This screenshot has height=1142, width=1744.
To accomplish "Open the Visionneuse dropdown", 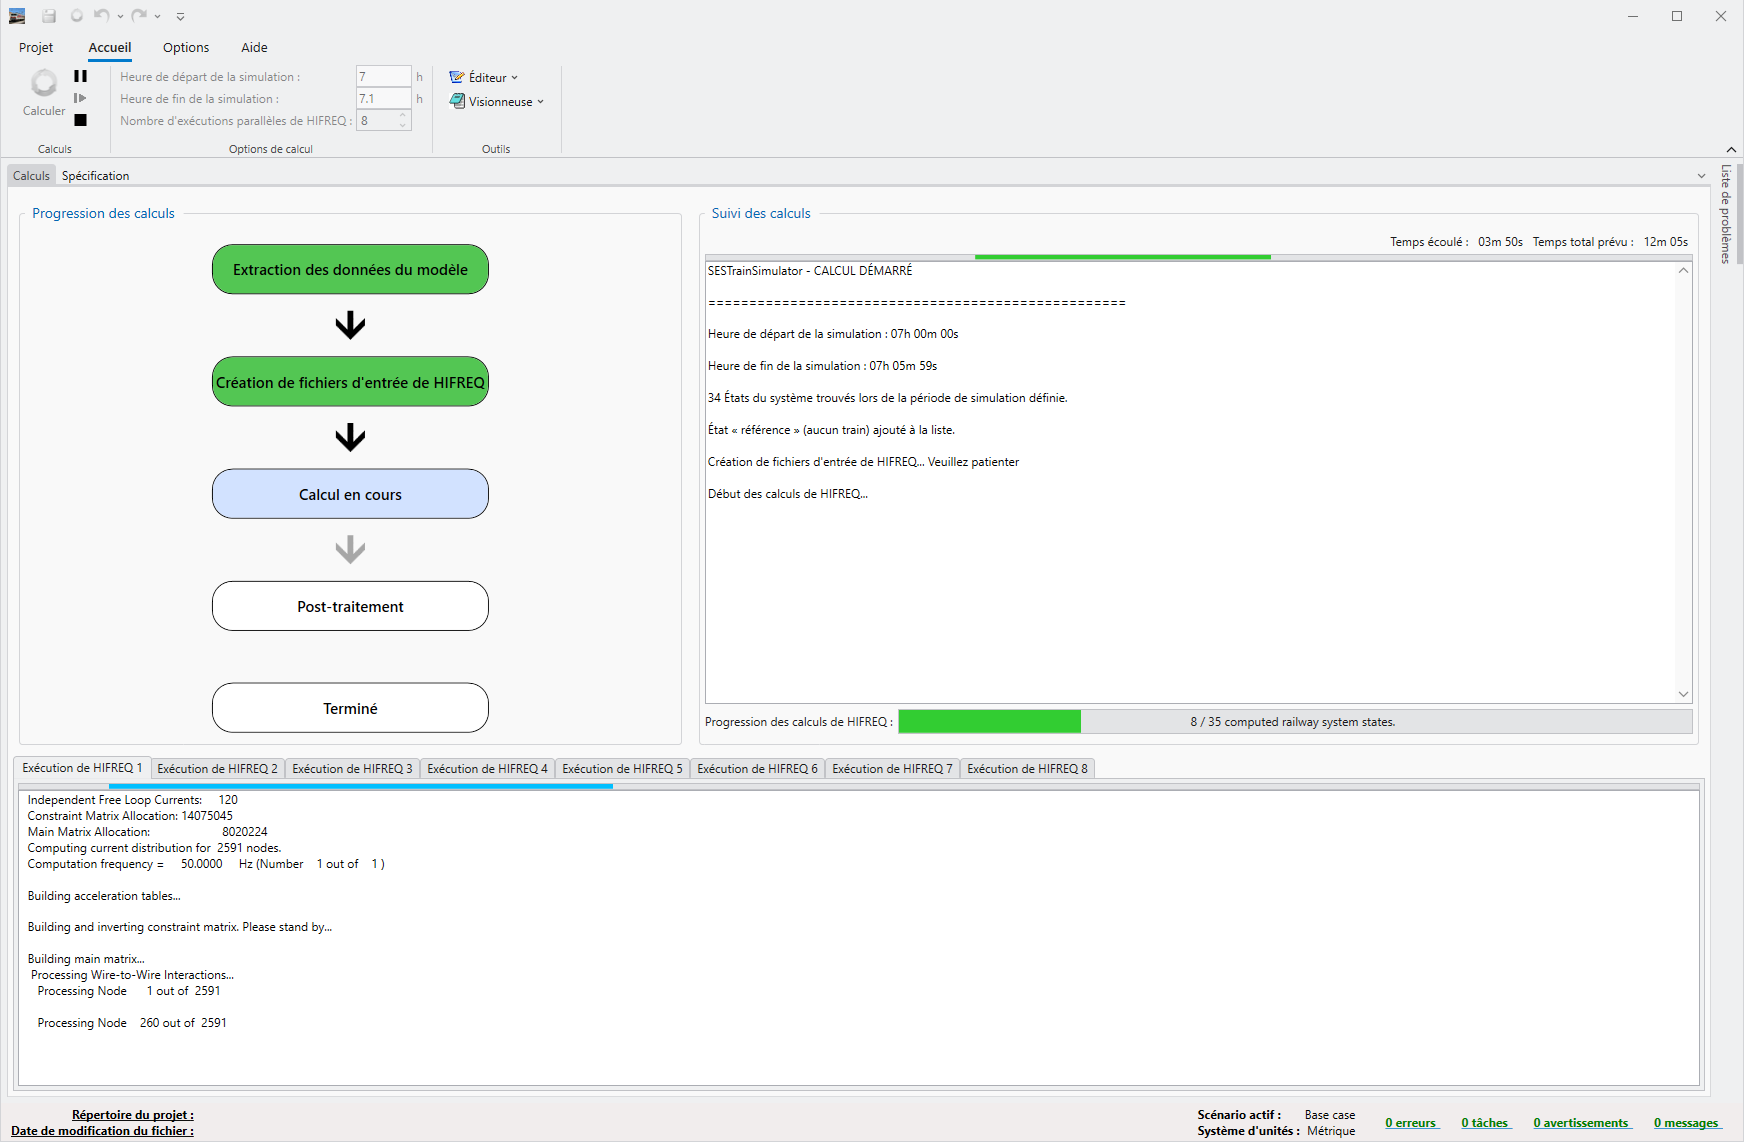I will (497, 101).
